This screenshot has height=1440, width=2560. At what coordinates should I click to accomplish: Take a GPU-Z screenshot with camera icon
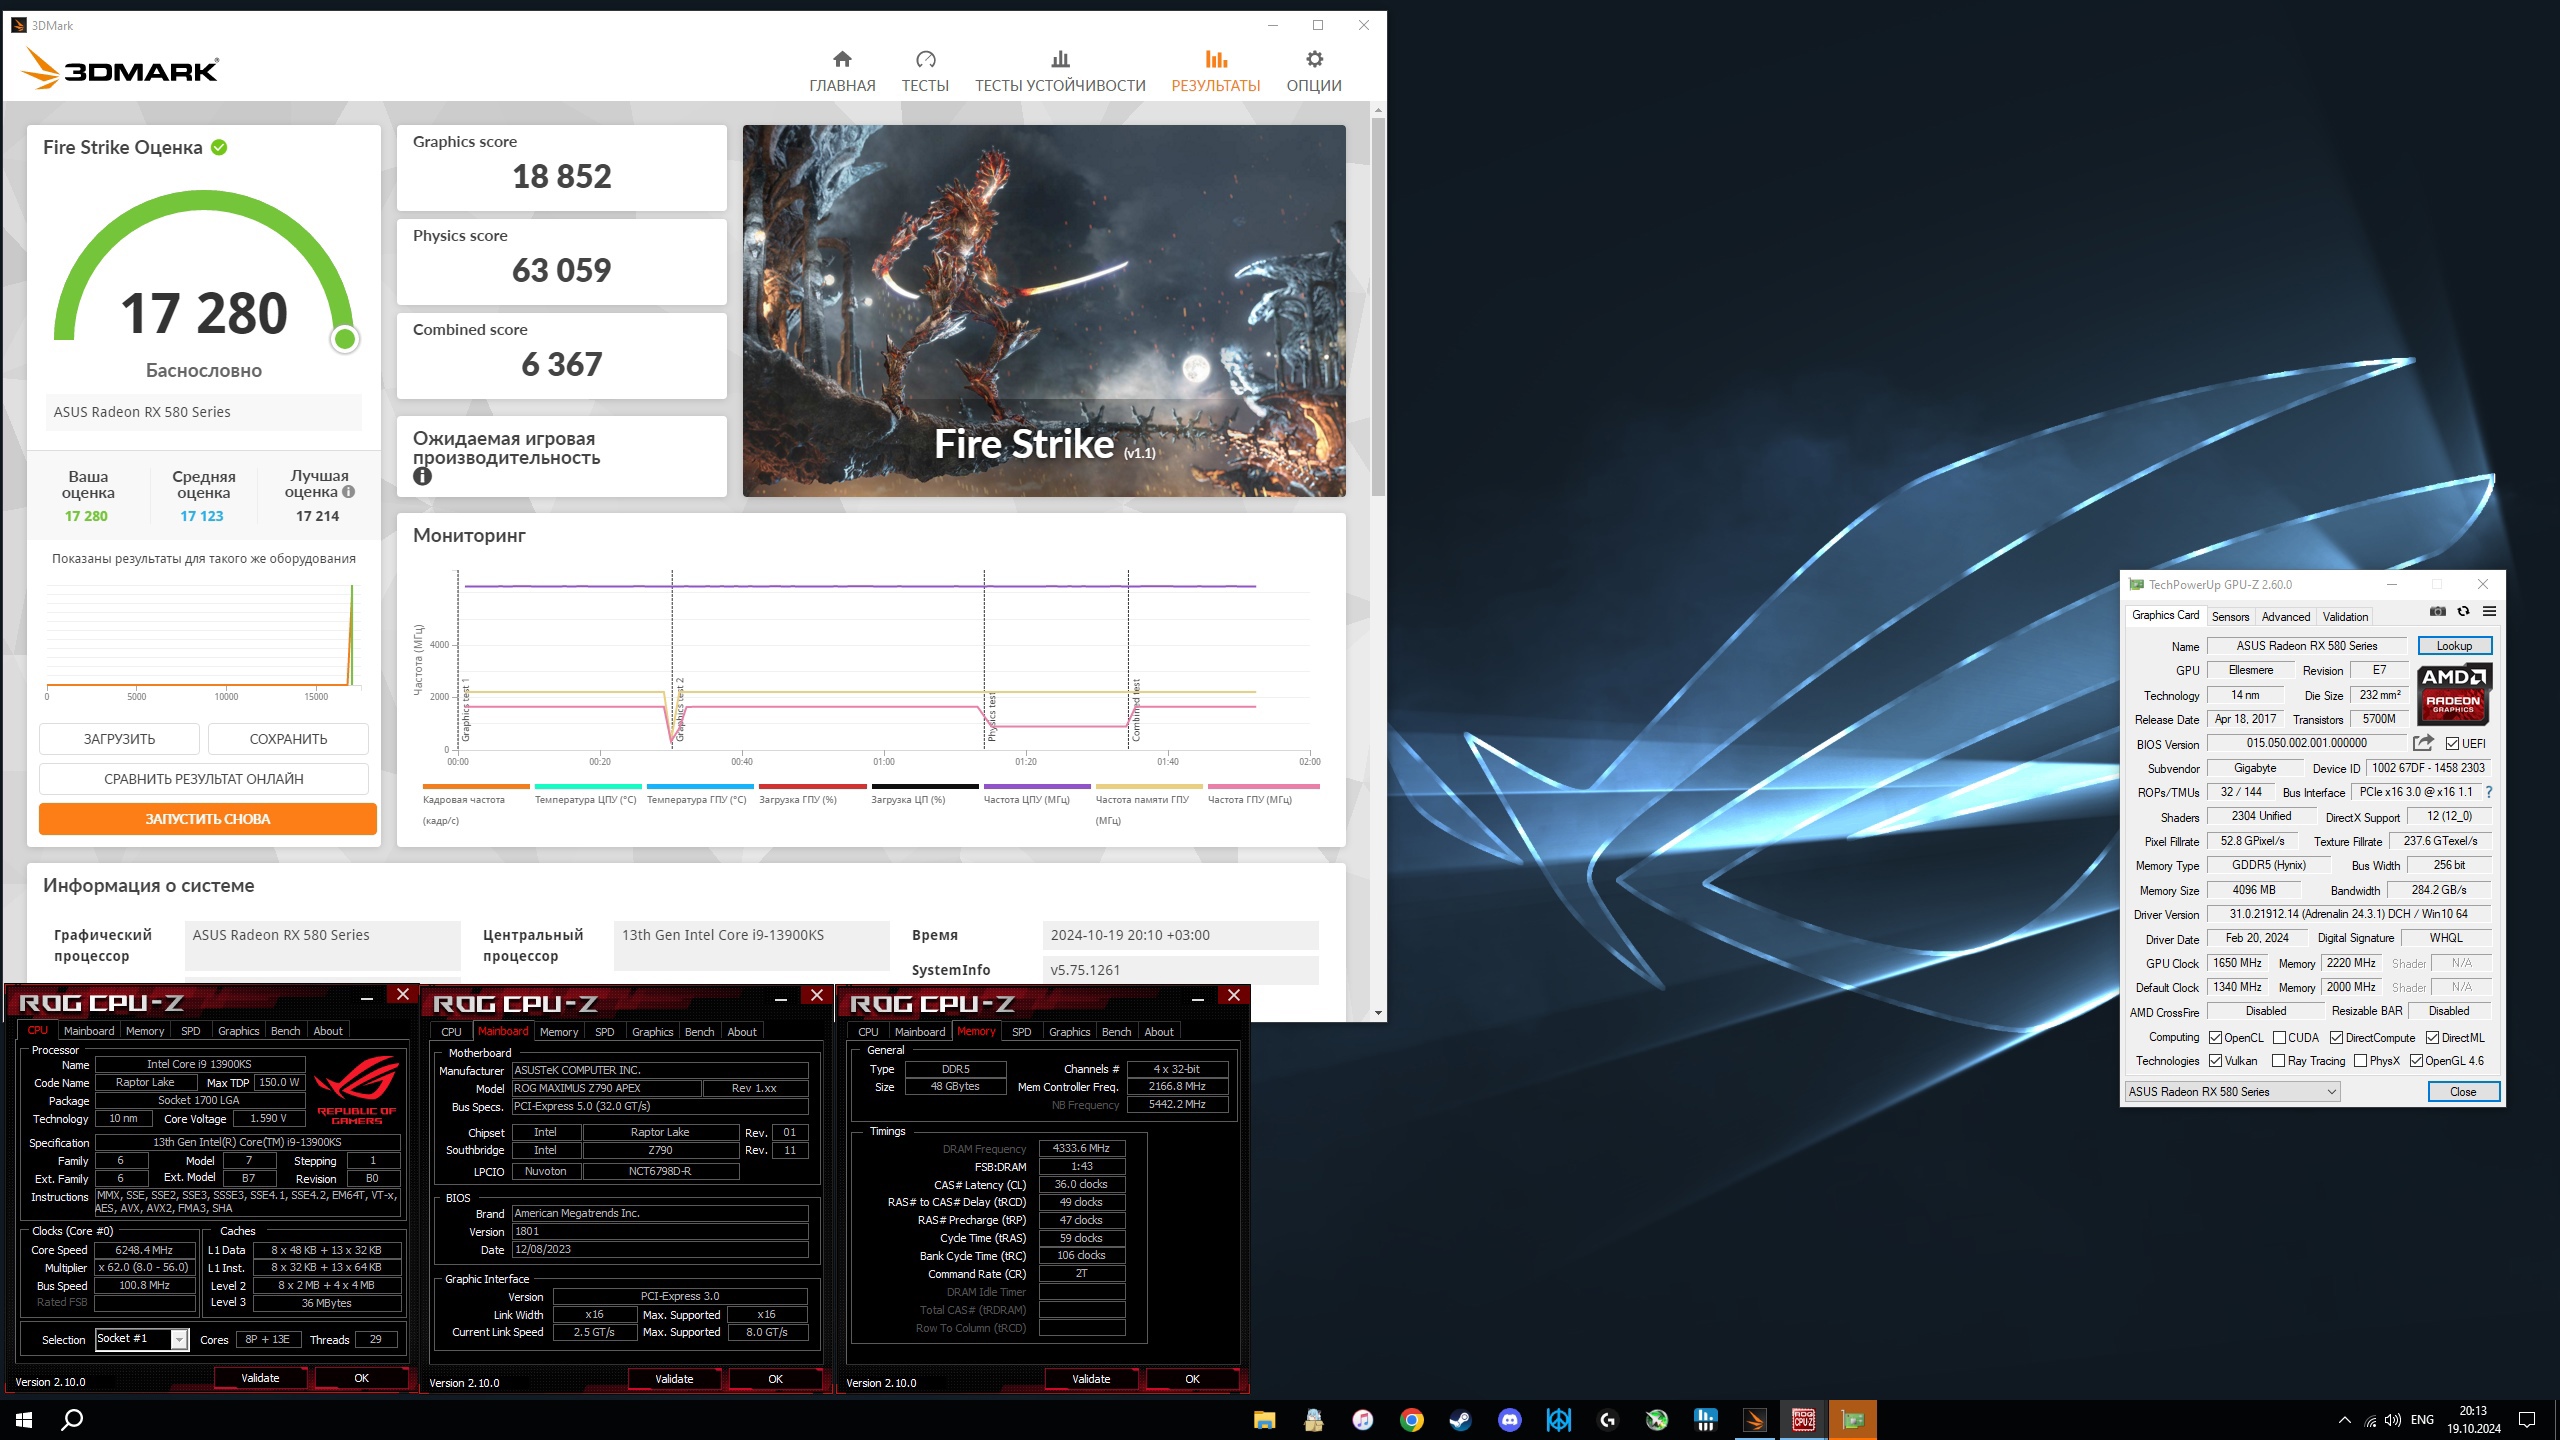[x=2437, y=612]
